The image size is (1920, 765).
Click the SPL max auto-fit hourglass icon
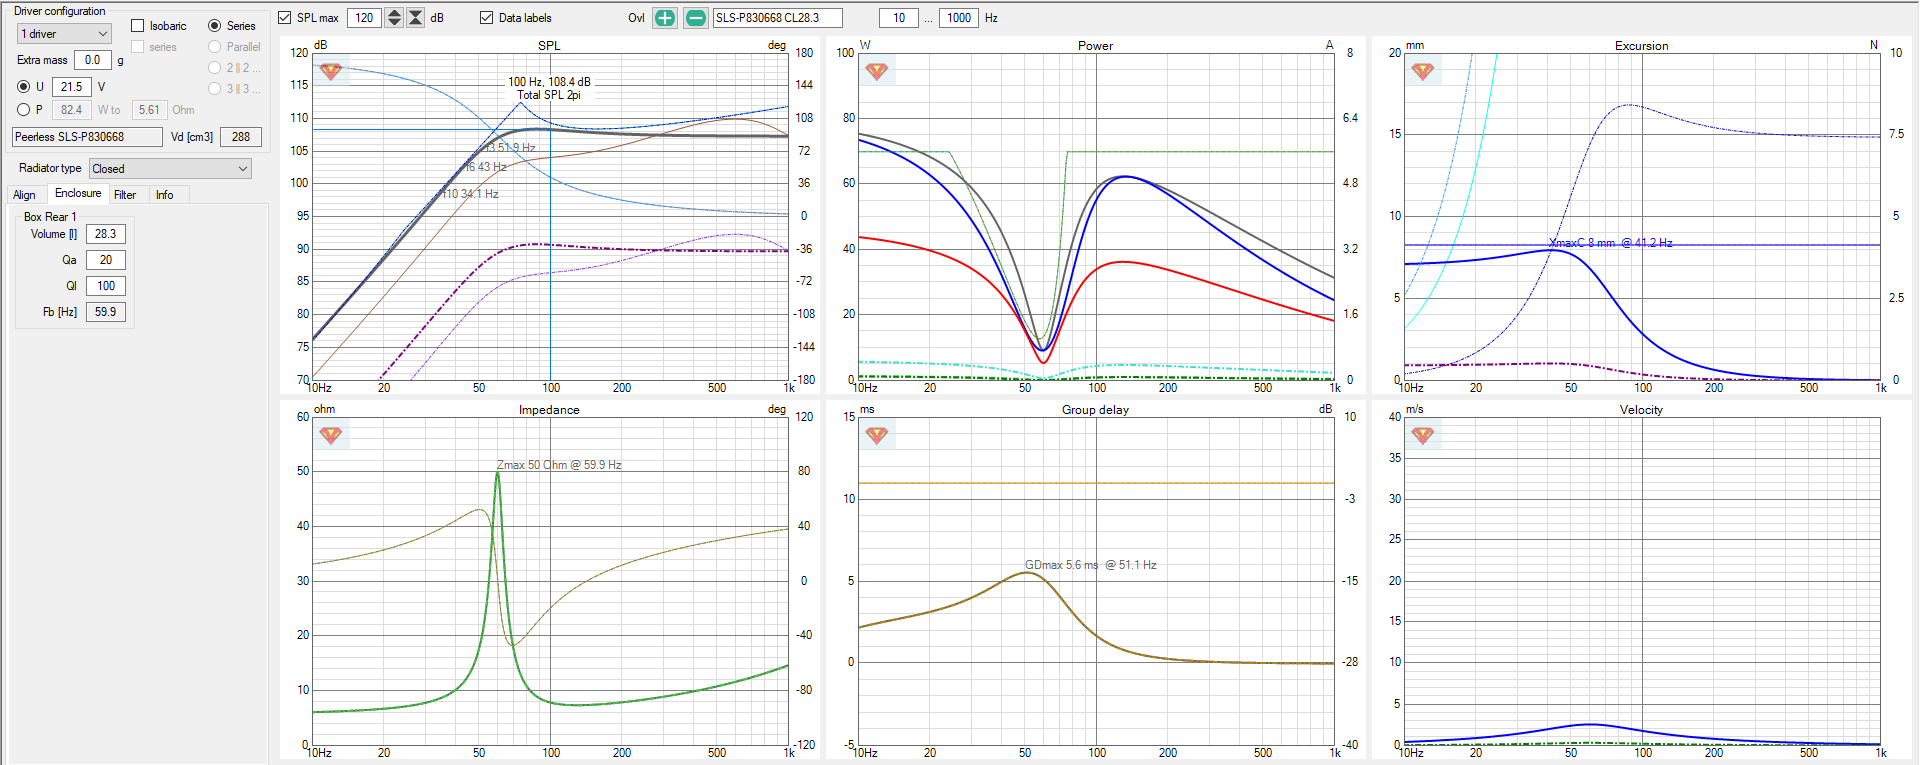[x=416, y=18]
